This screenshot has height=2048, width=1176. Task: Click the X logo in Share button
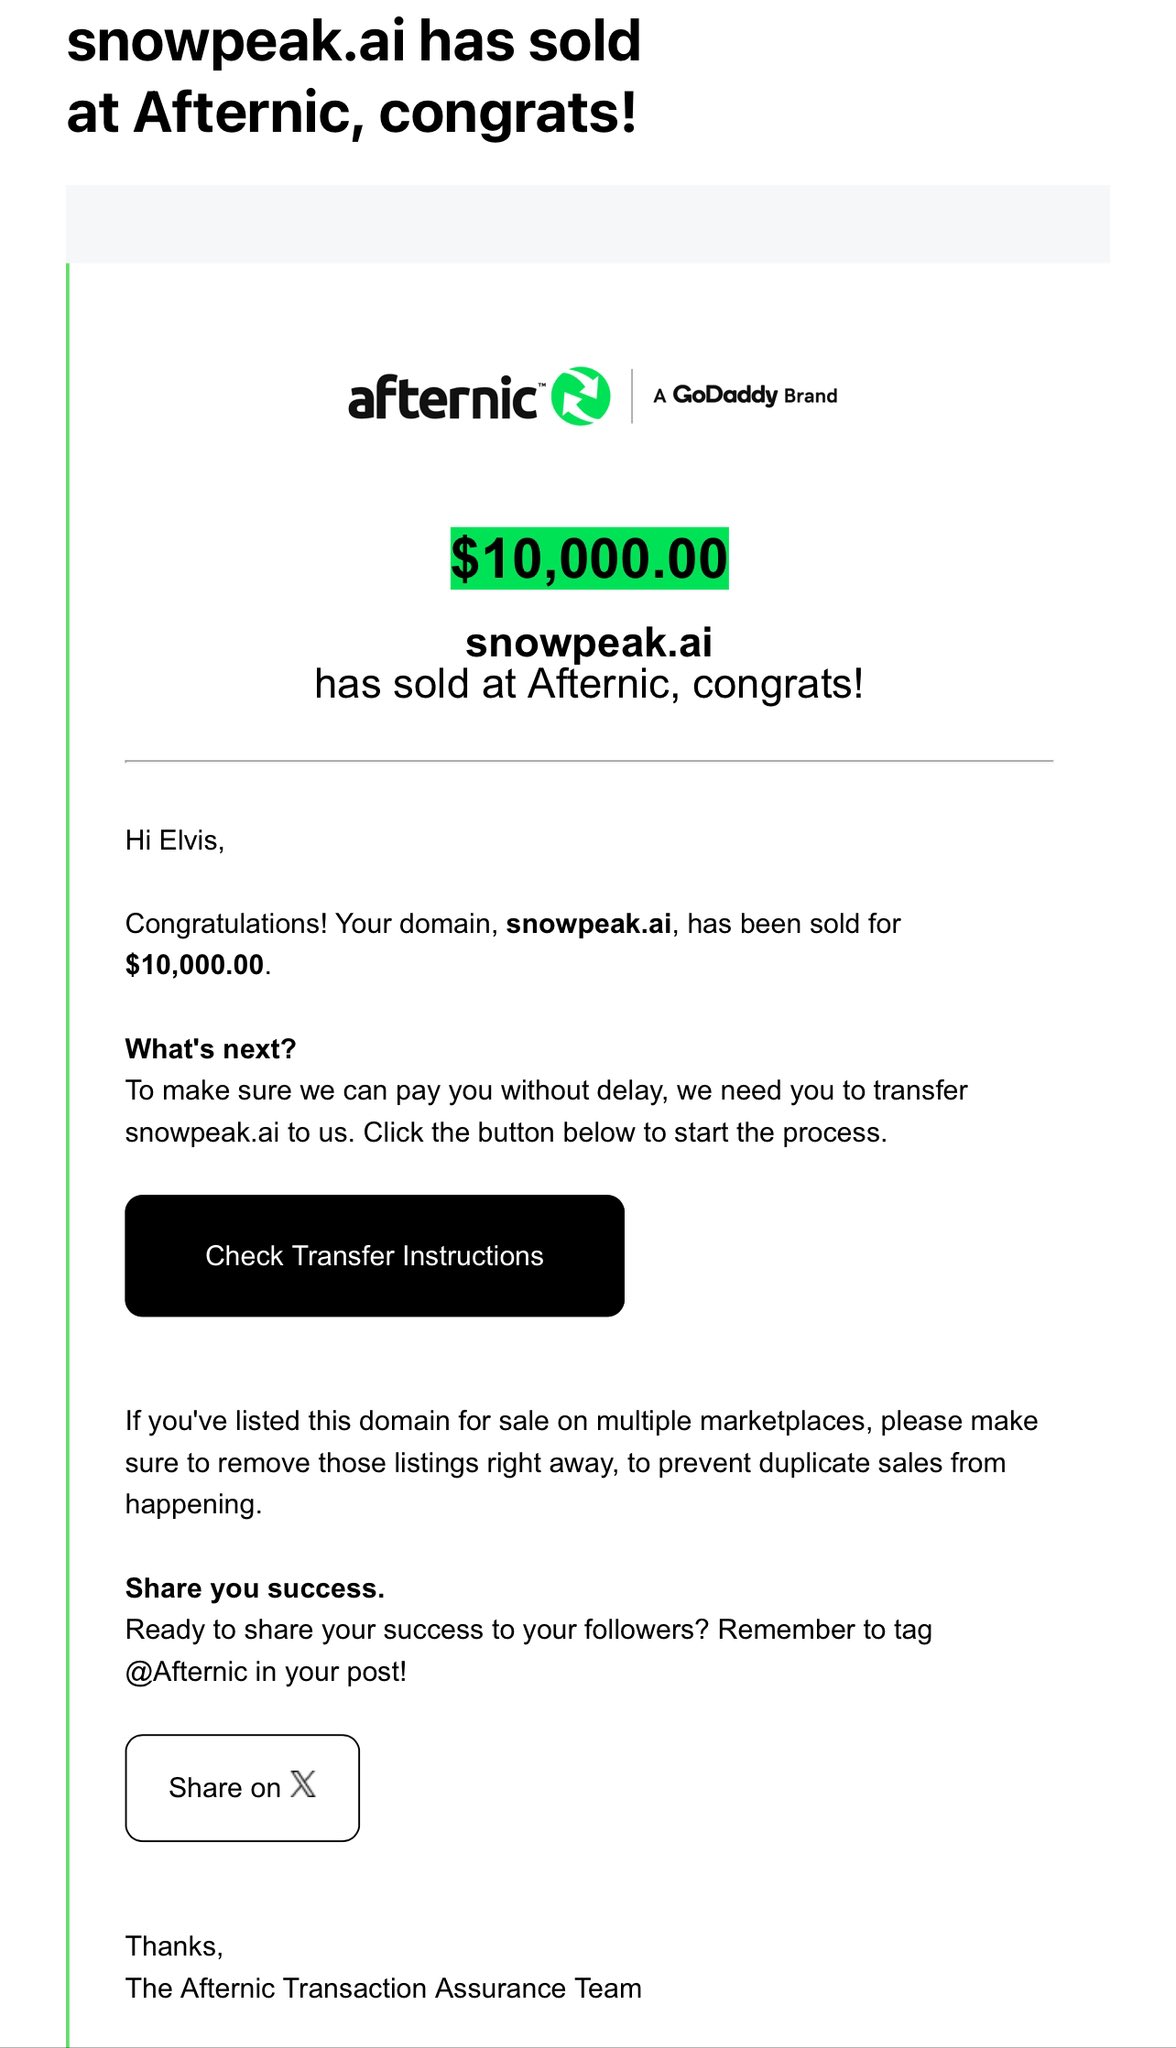pos(303,1785)
